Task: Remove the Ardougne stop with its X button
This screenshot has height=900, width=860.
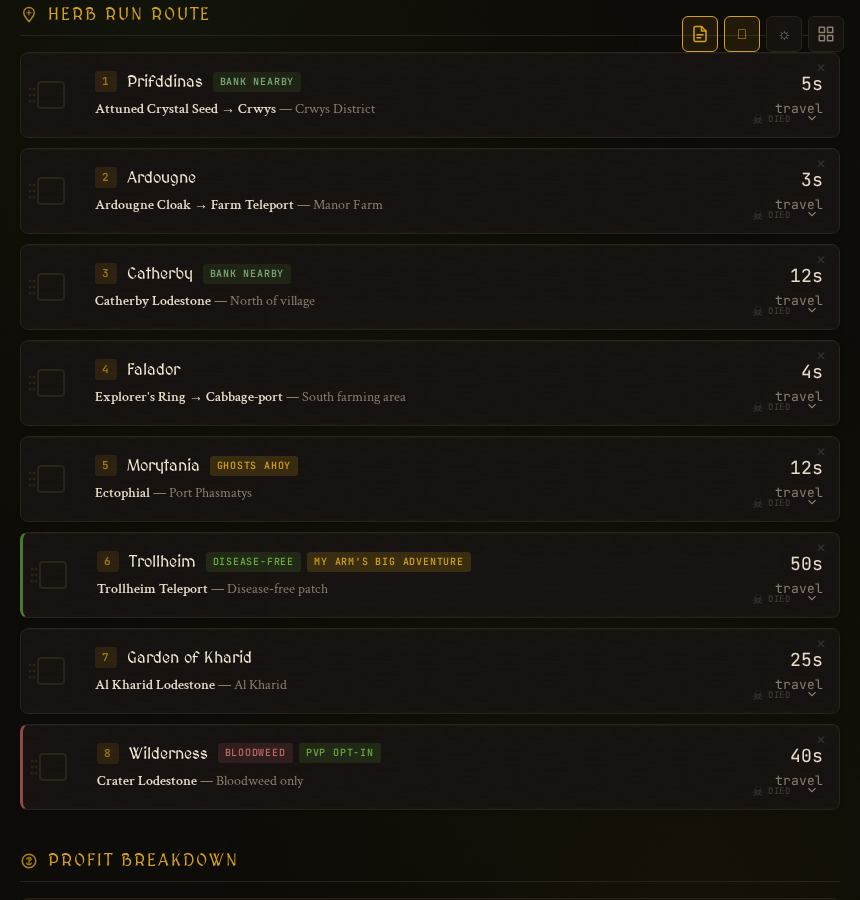Action: 820,163
